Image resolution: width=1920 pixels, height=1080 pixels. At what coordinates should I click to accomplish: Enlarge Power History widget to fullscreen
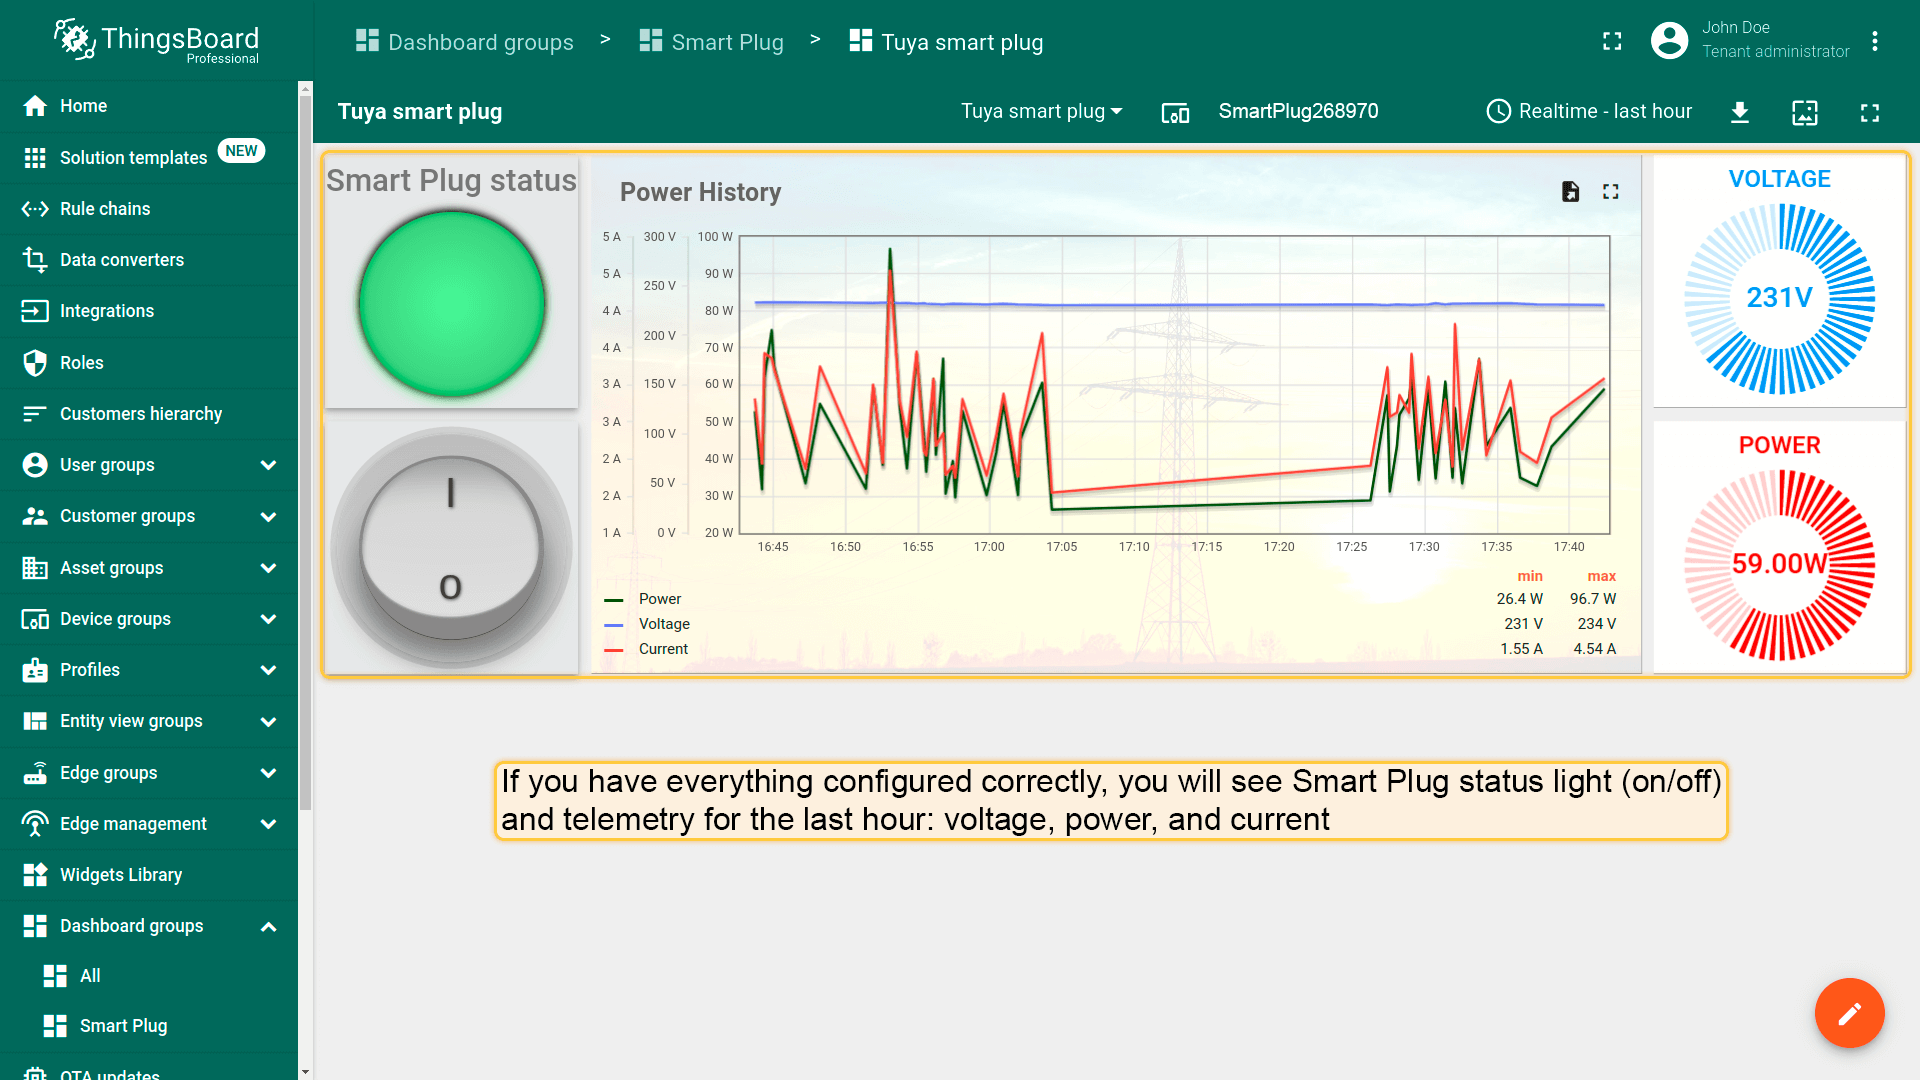point(1610,192)
